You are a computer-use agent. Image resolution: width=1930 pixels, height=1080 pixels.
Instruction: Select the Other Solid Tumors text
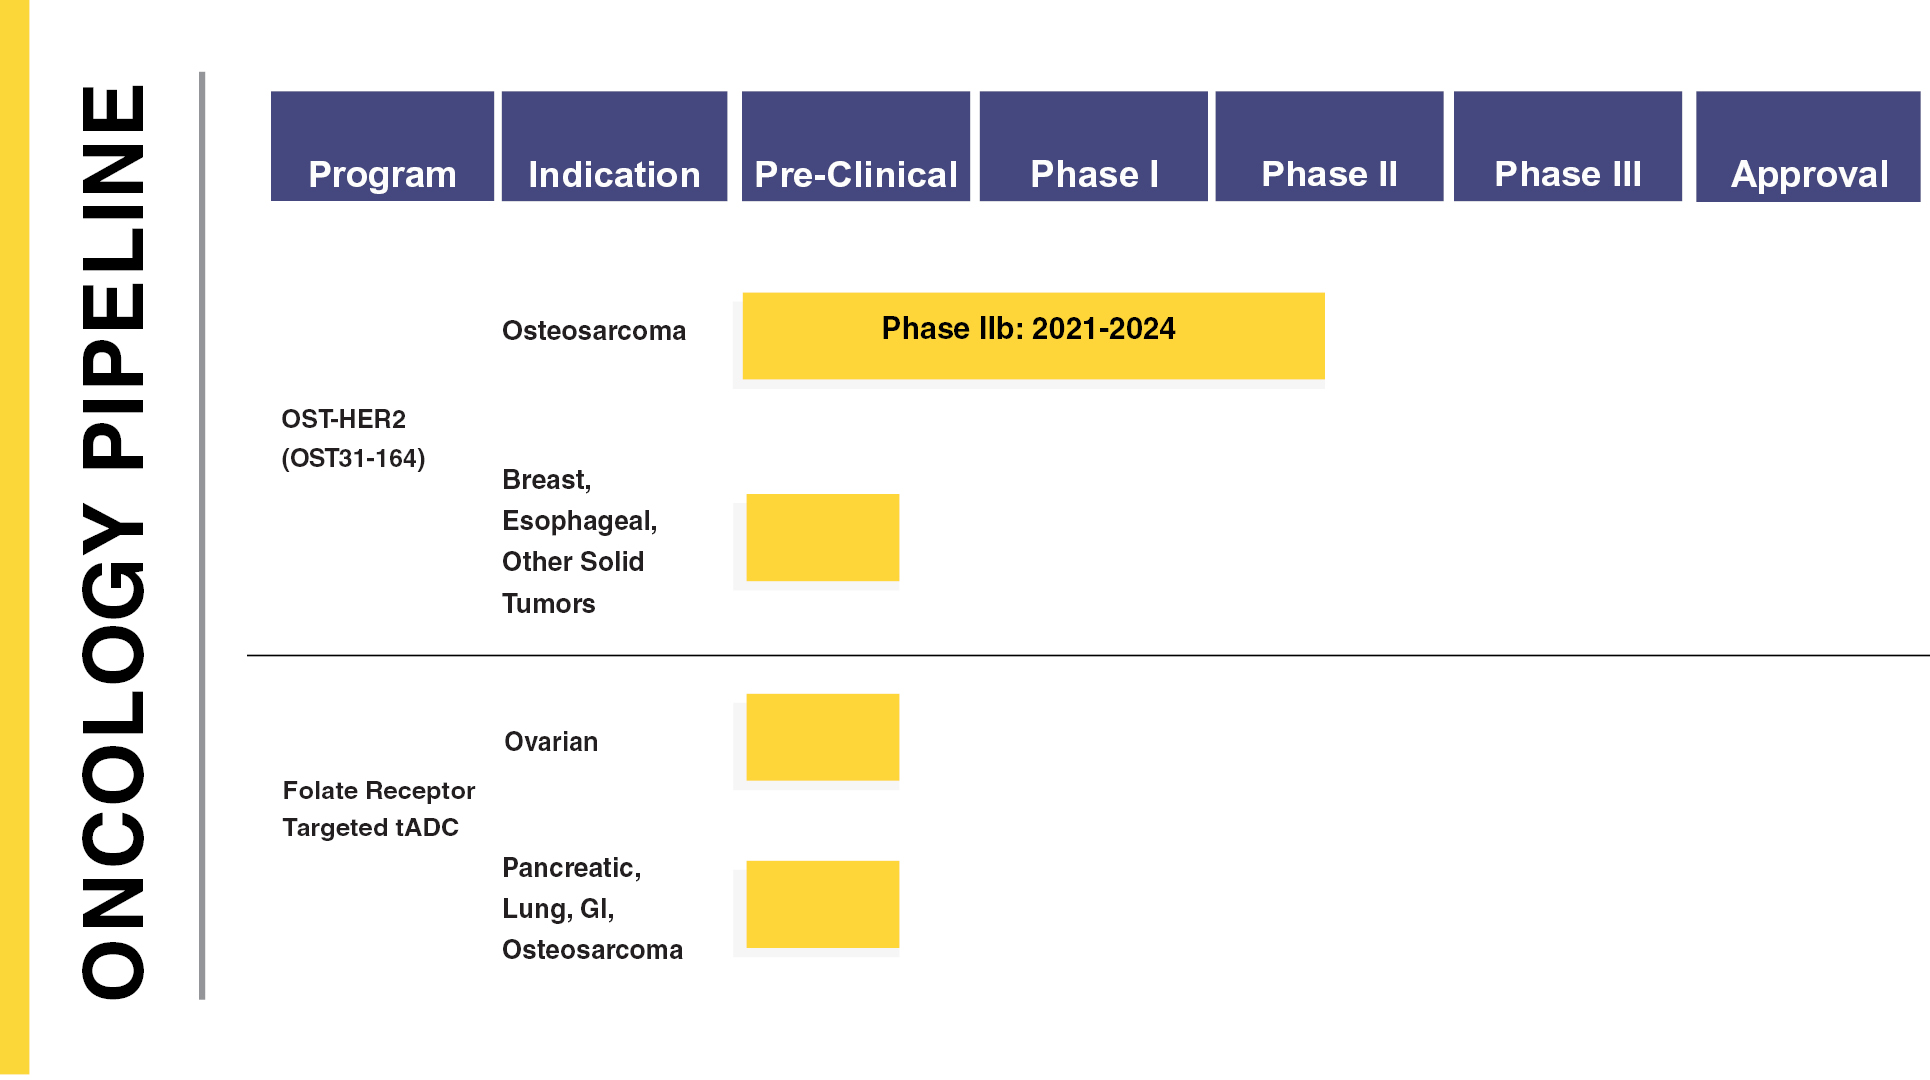(573, 582)
